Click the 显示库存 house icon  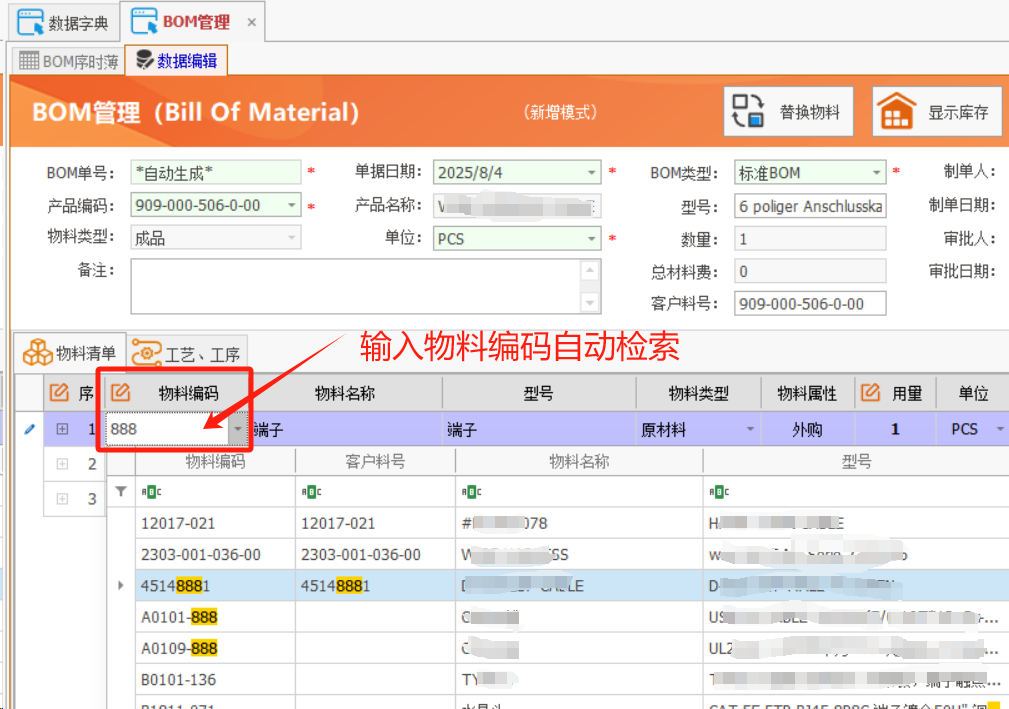[896, 111]
